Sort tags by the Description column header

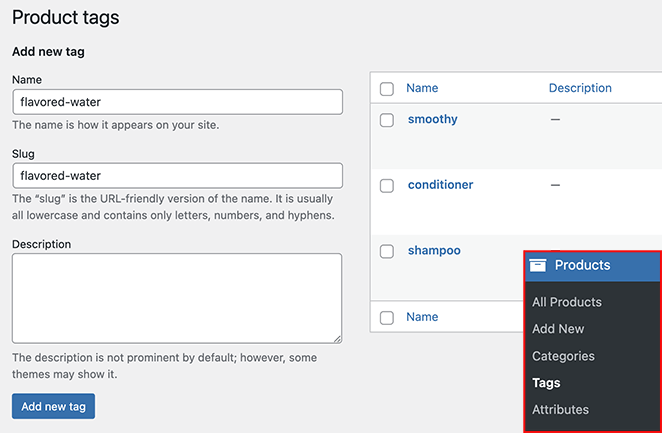[x=580, y=88]
